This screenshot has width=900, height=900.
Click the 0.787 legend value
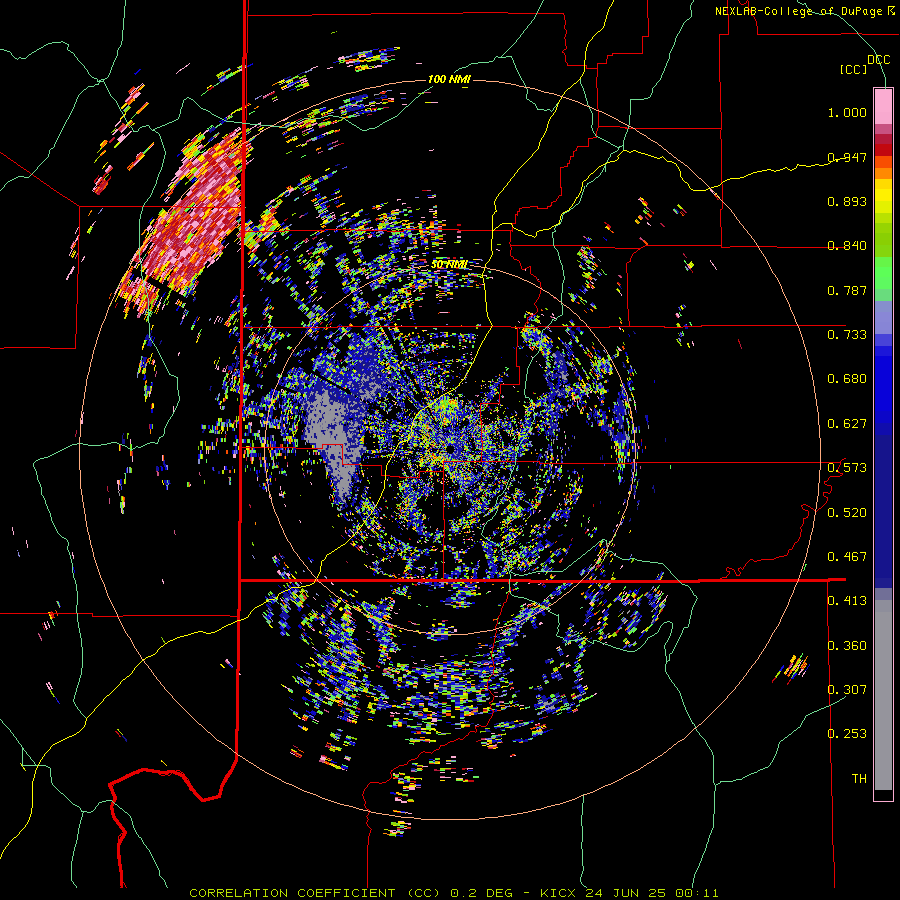[x=847, y=290]
